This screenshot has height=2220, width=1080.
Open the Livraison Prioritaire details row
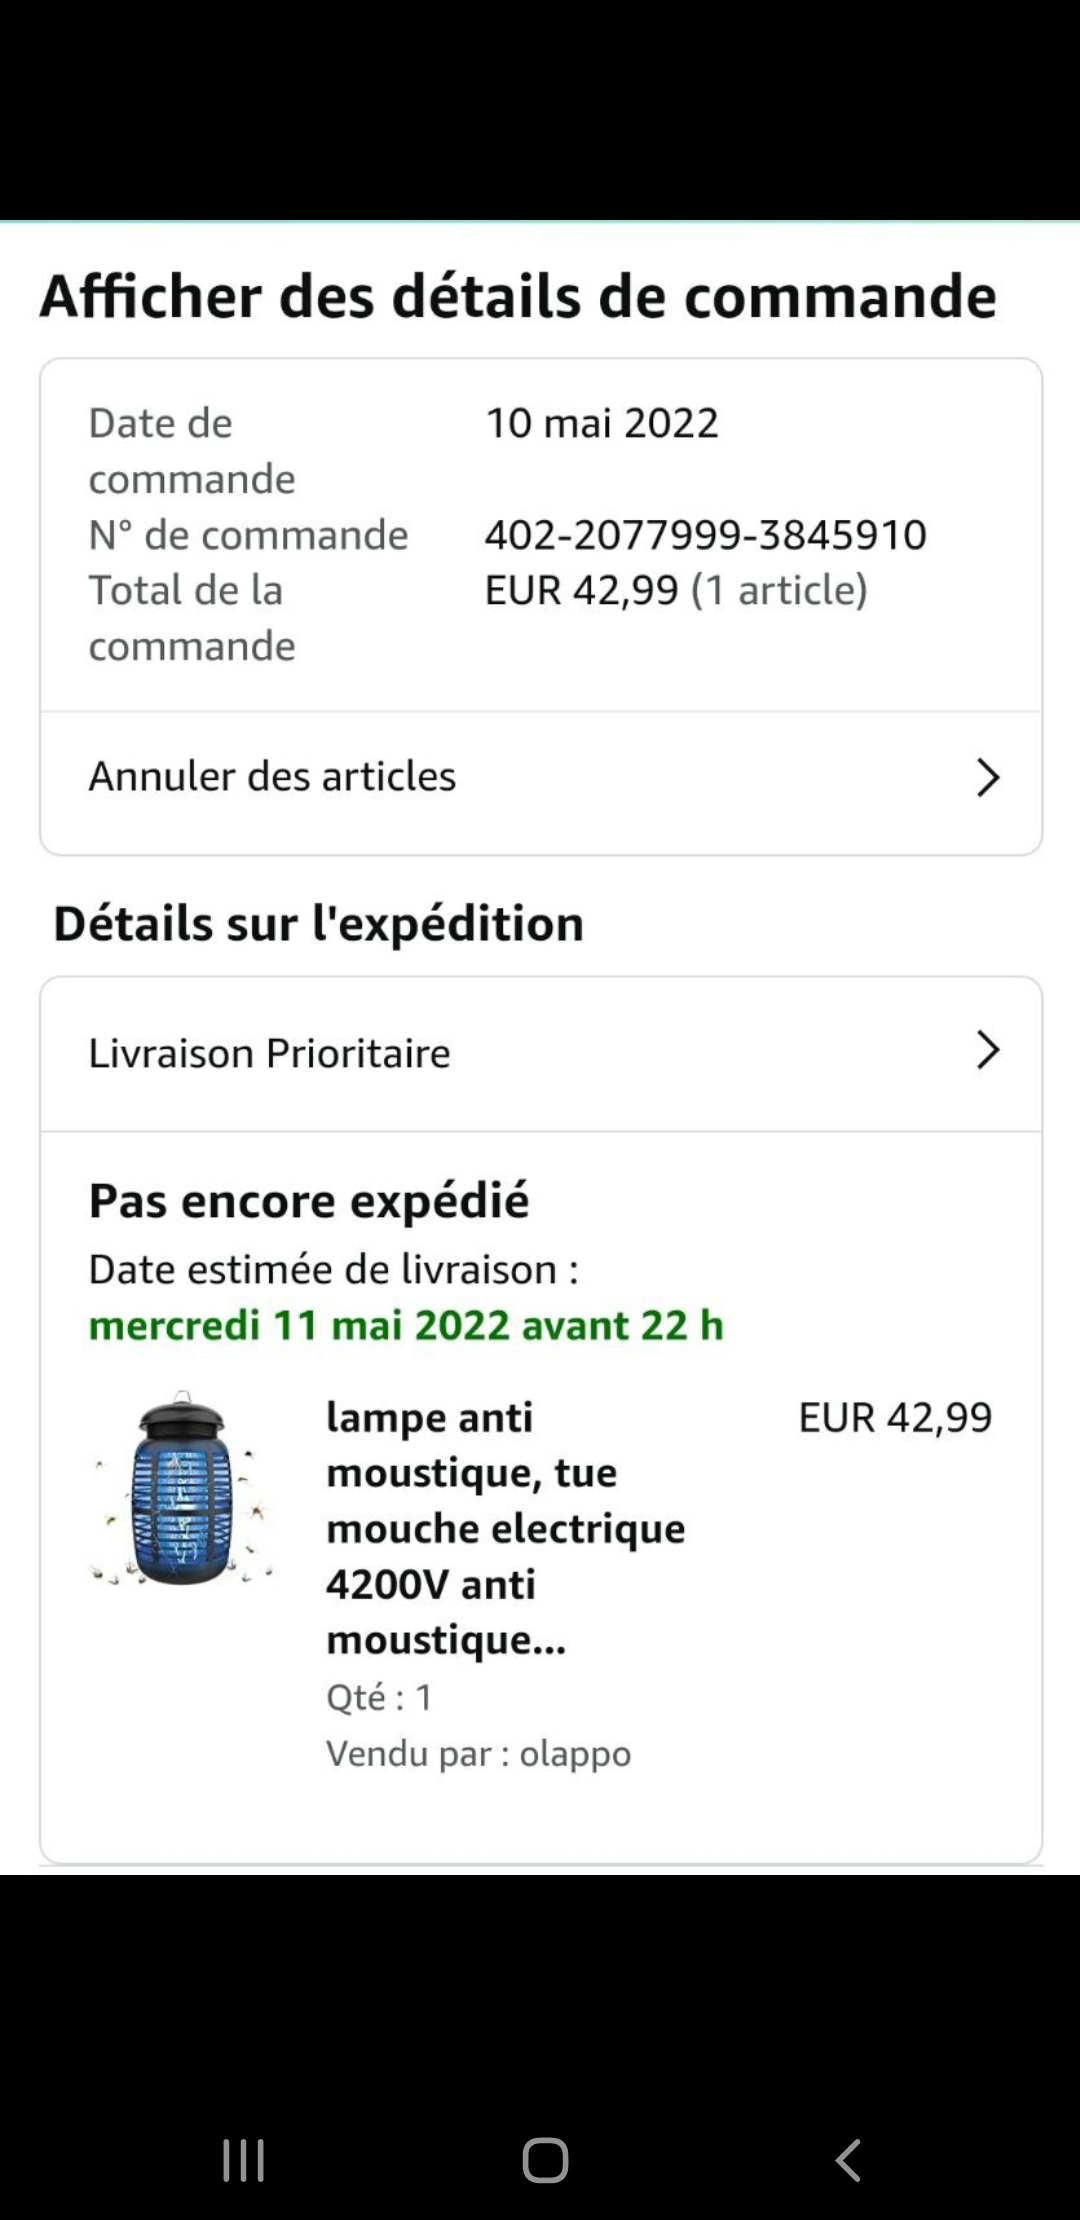coord(270,1053)
